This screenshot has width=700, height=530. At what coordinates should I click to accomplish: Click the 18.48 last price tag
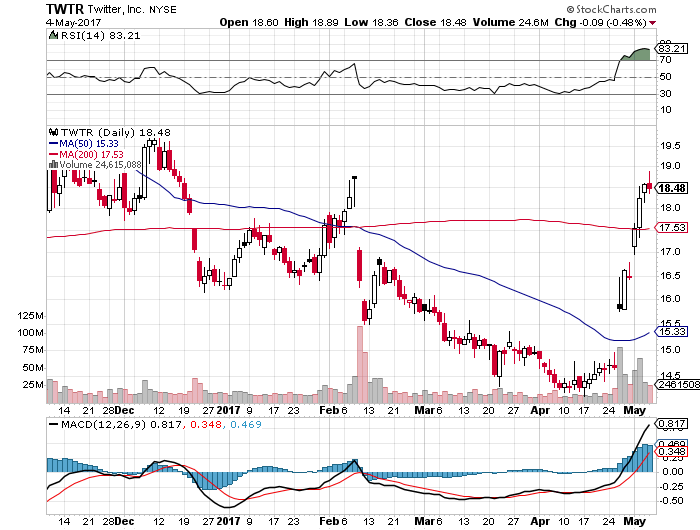tap(672, 188)
